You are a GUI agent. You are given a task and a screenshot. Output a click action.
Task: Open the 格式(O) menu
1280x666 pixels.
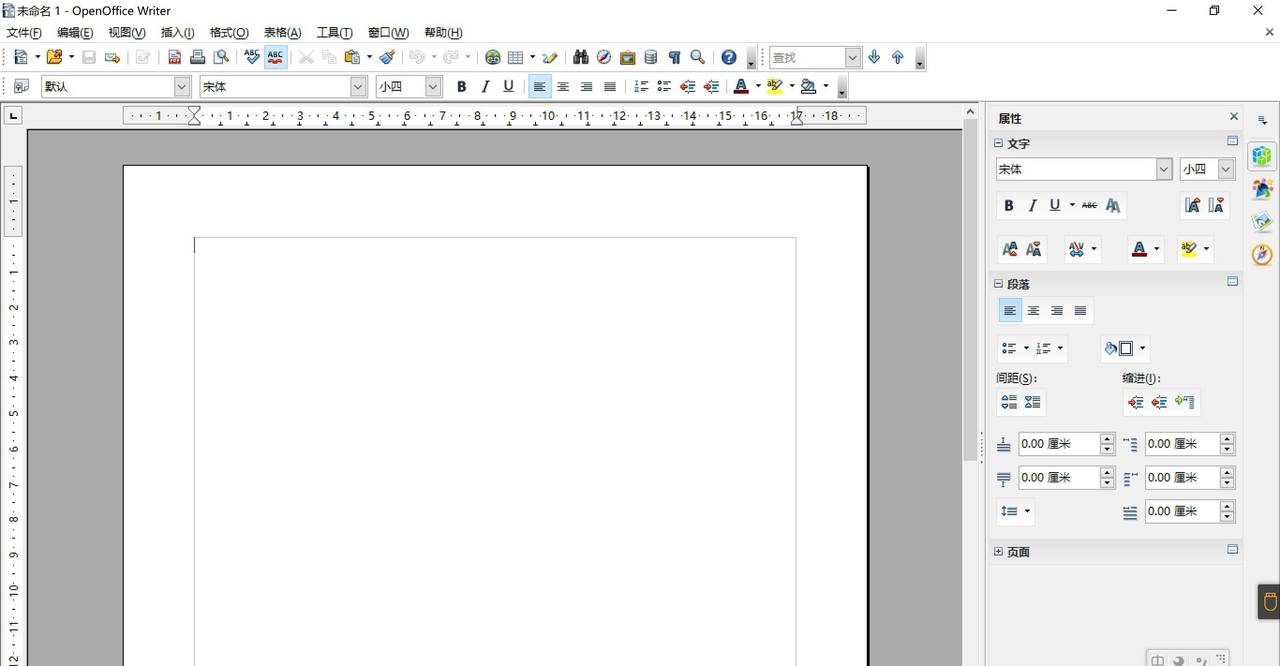tap(228, 33)
